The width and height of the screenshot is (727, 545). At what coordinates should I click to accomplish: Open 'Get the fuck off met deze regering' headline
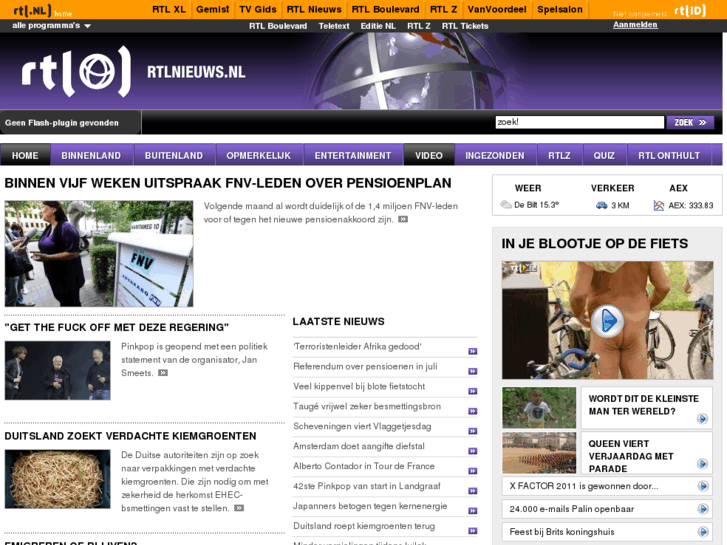[x=117, y=327]
